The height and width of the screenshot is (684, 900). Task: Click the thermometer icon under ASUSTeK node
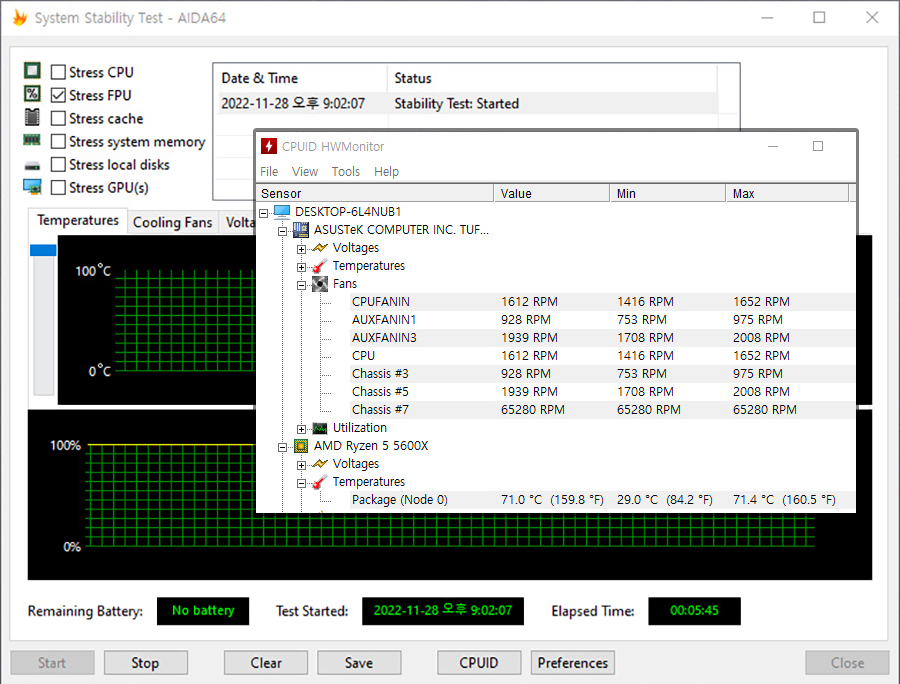320,266
